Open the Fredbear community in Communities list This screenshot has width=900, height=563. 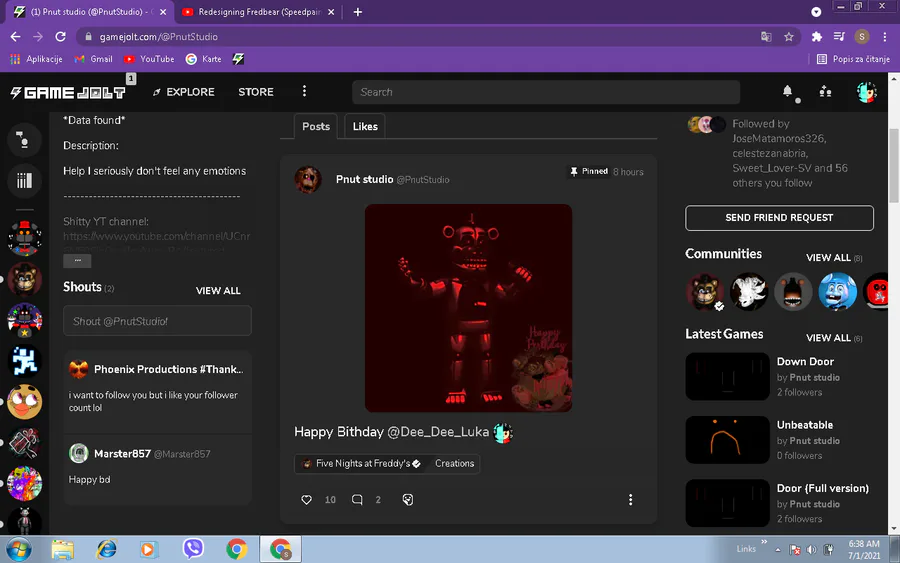[x=705, y=292]
